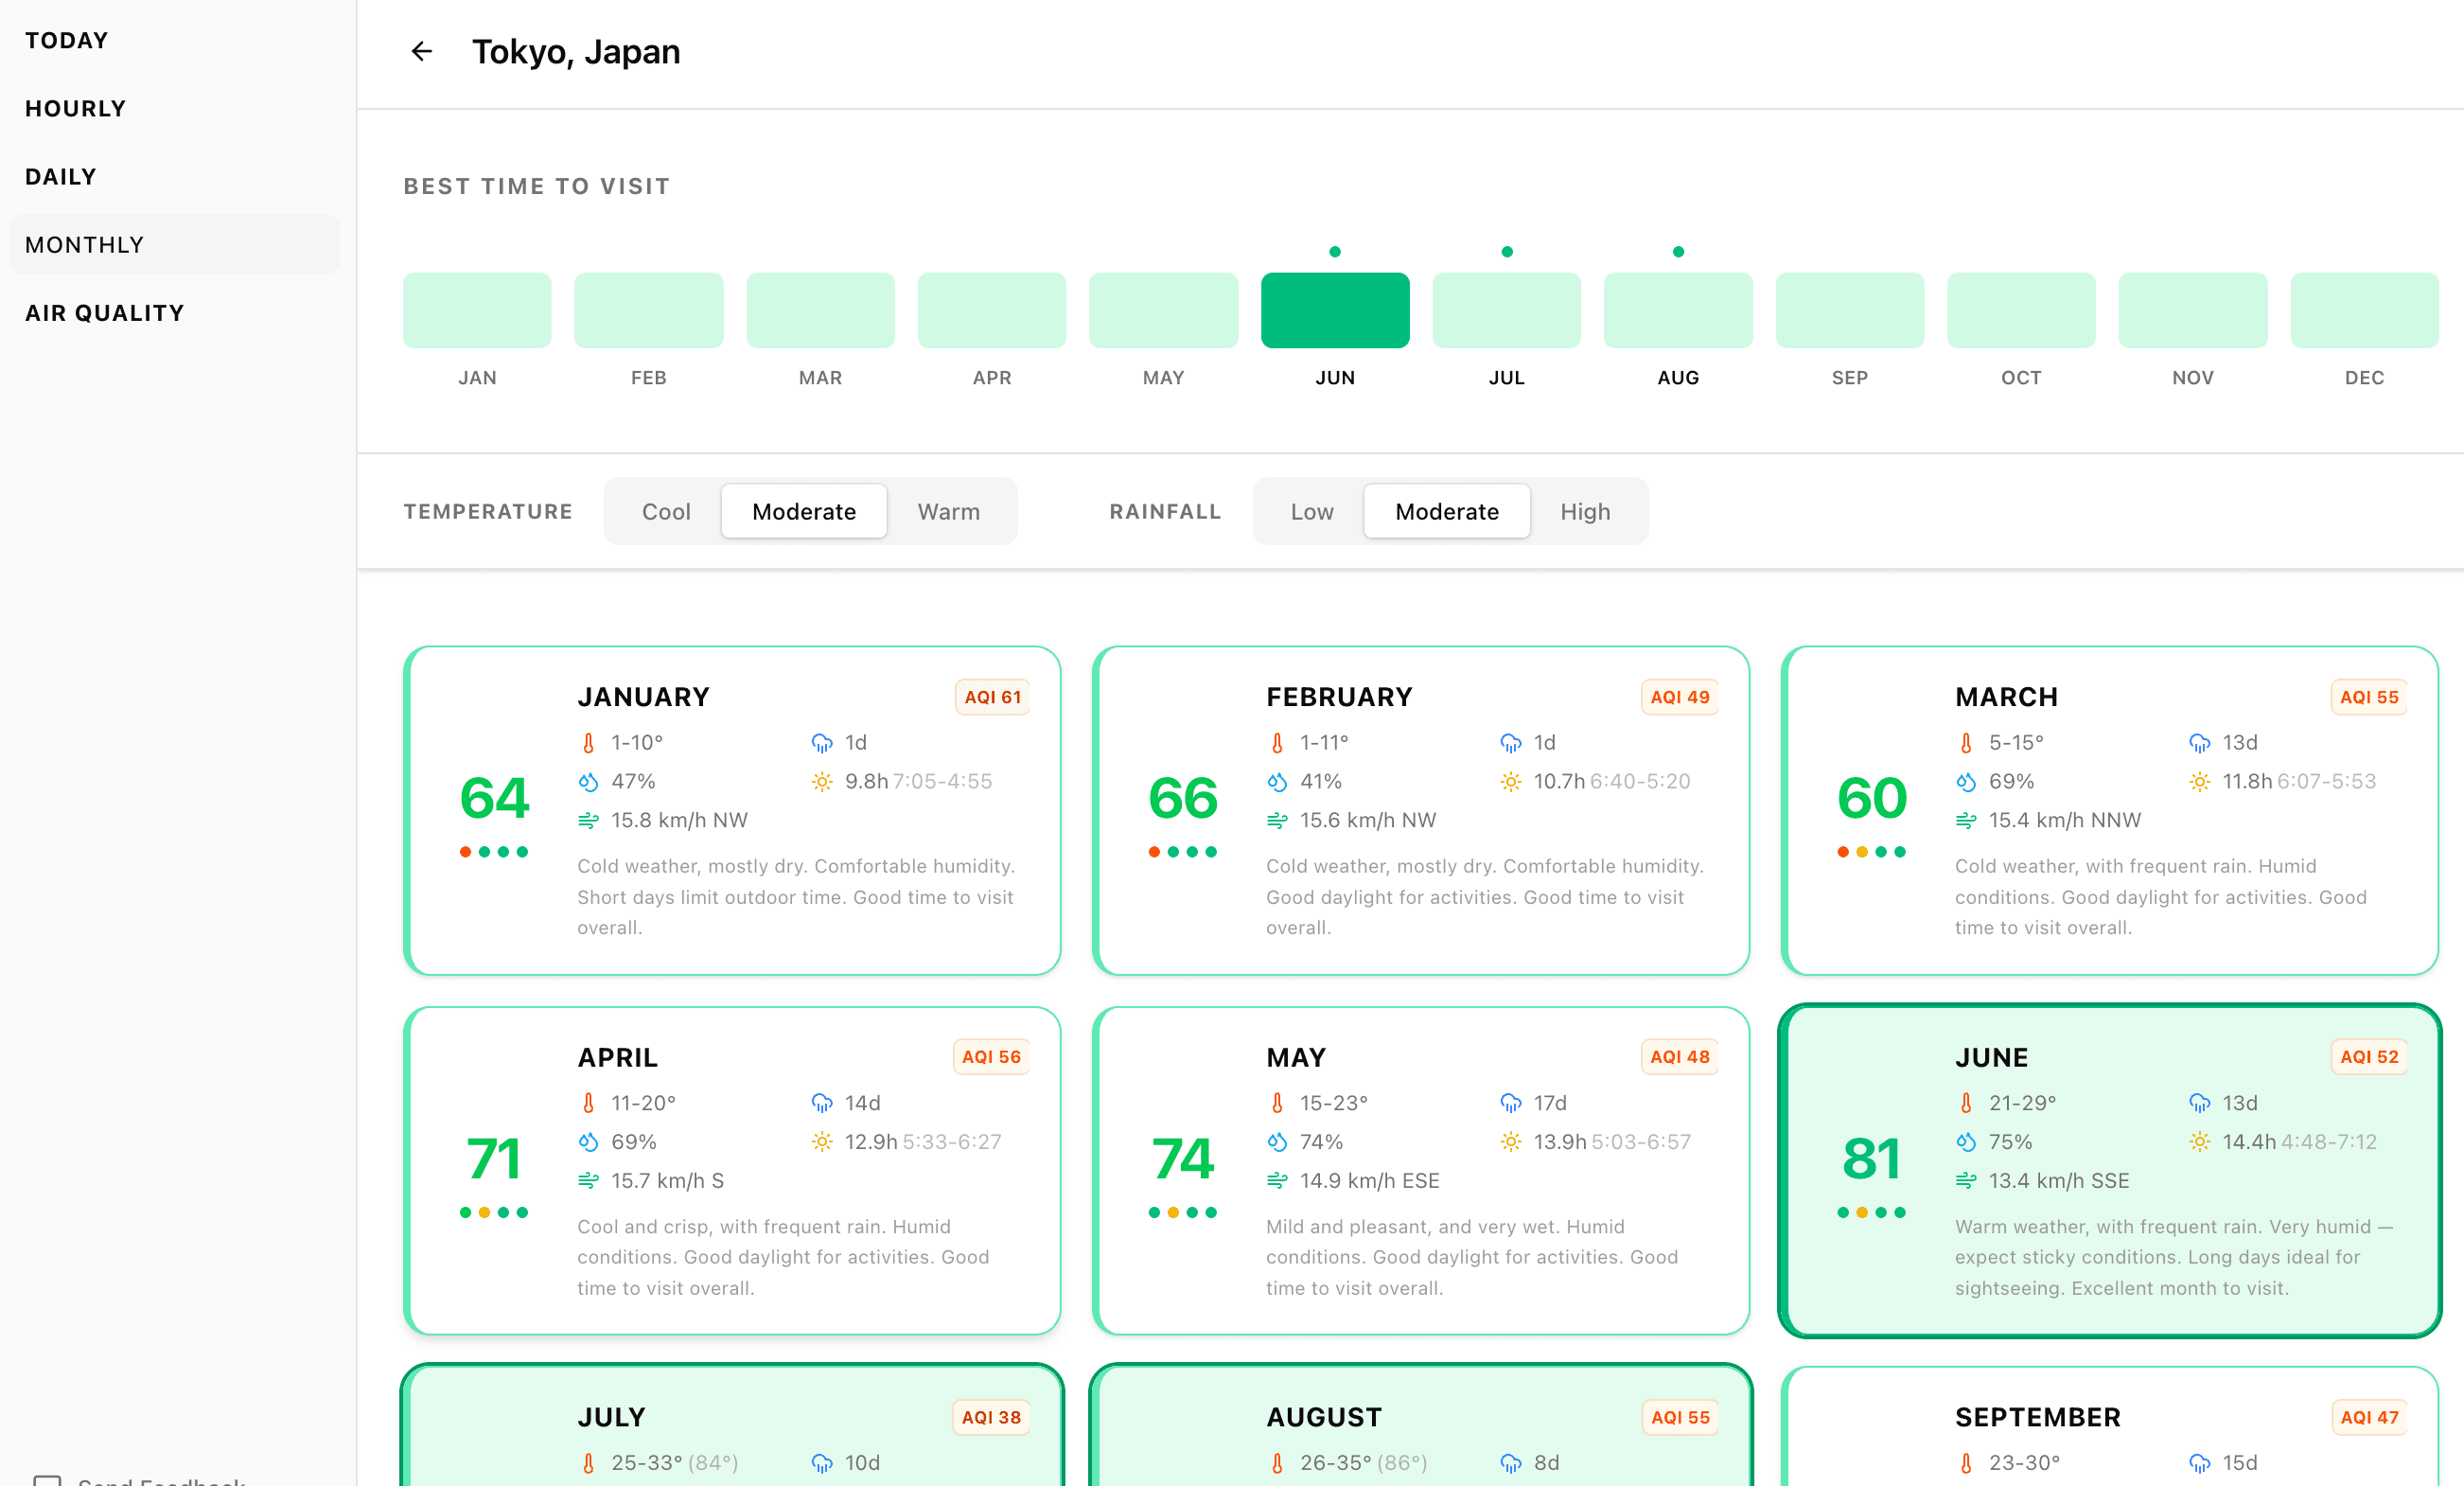Click the back arrow beside Tokyo, Japan
Viewport: 2464px width, 1486px height.
click(421, 51)
